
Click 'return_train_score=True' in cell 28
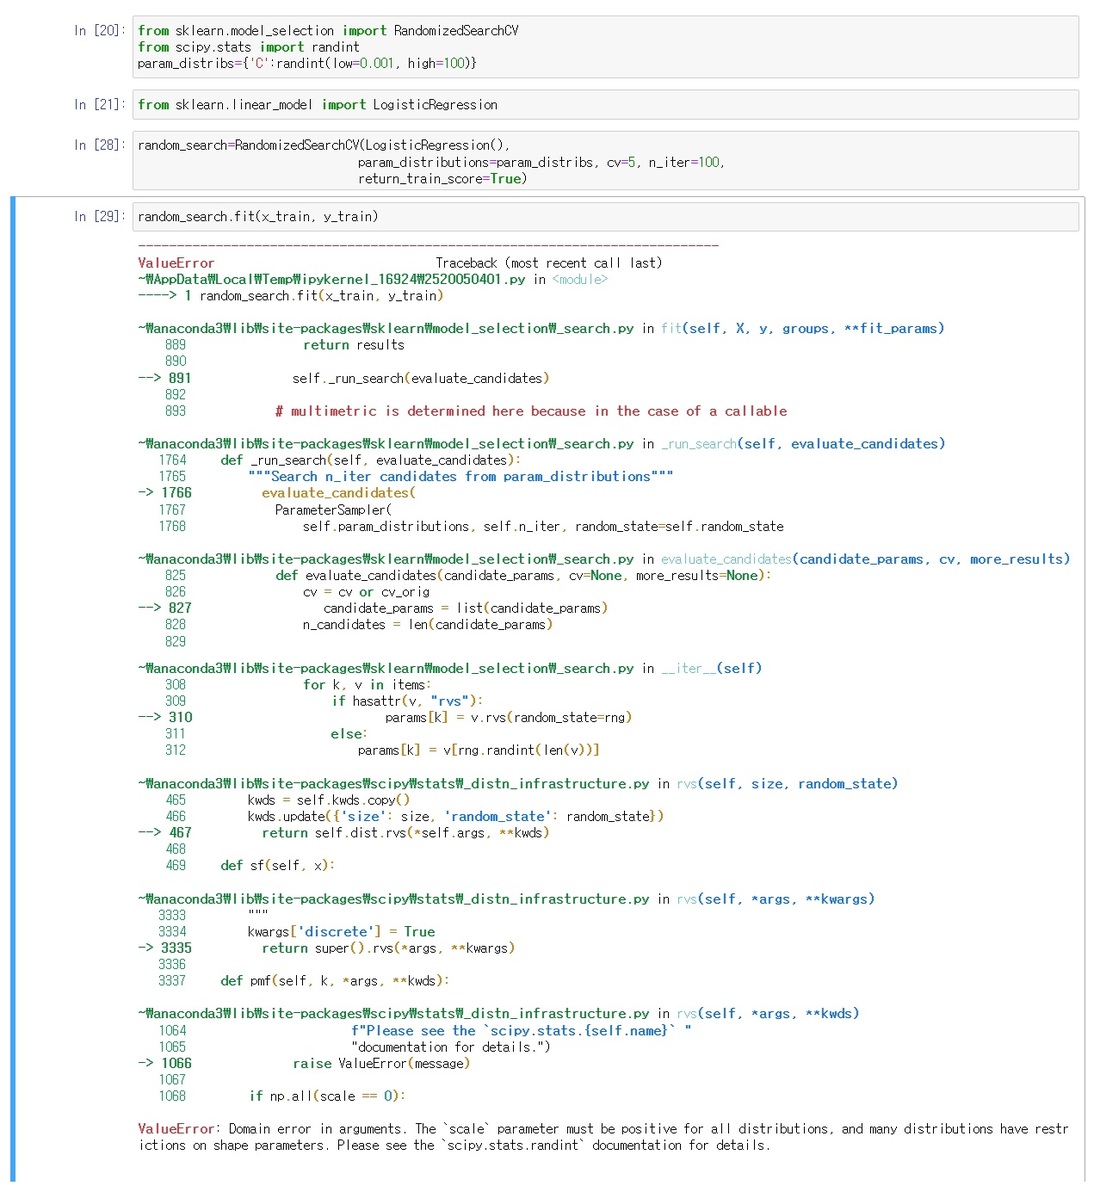442,179
